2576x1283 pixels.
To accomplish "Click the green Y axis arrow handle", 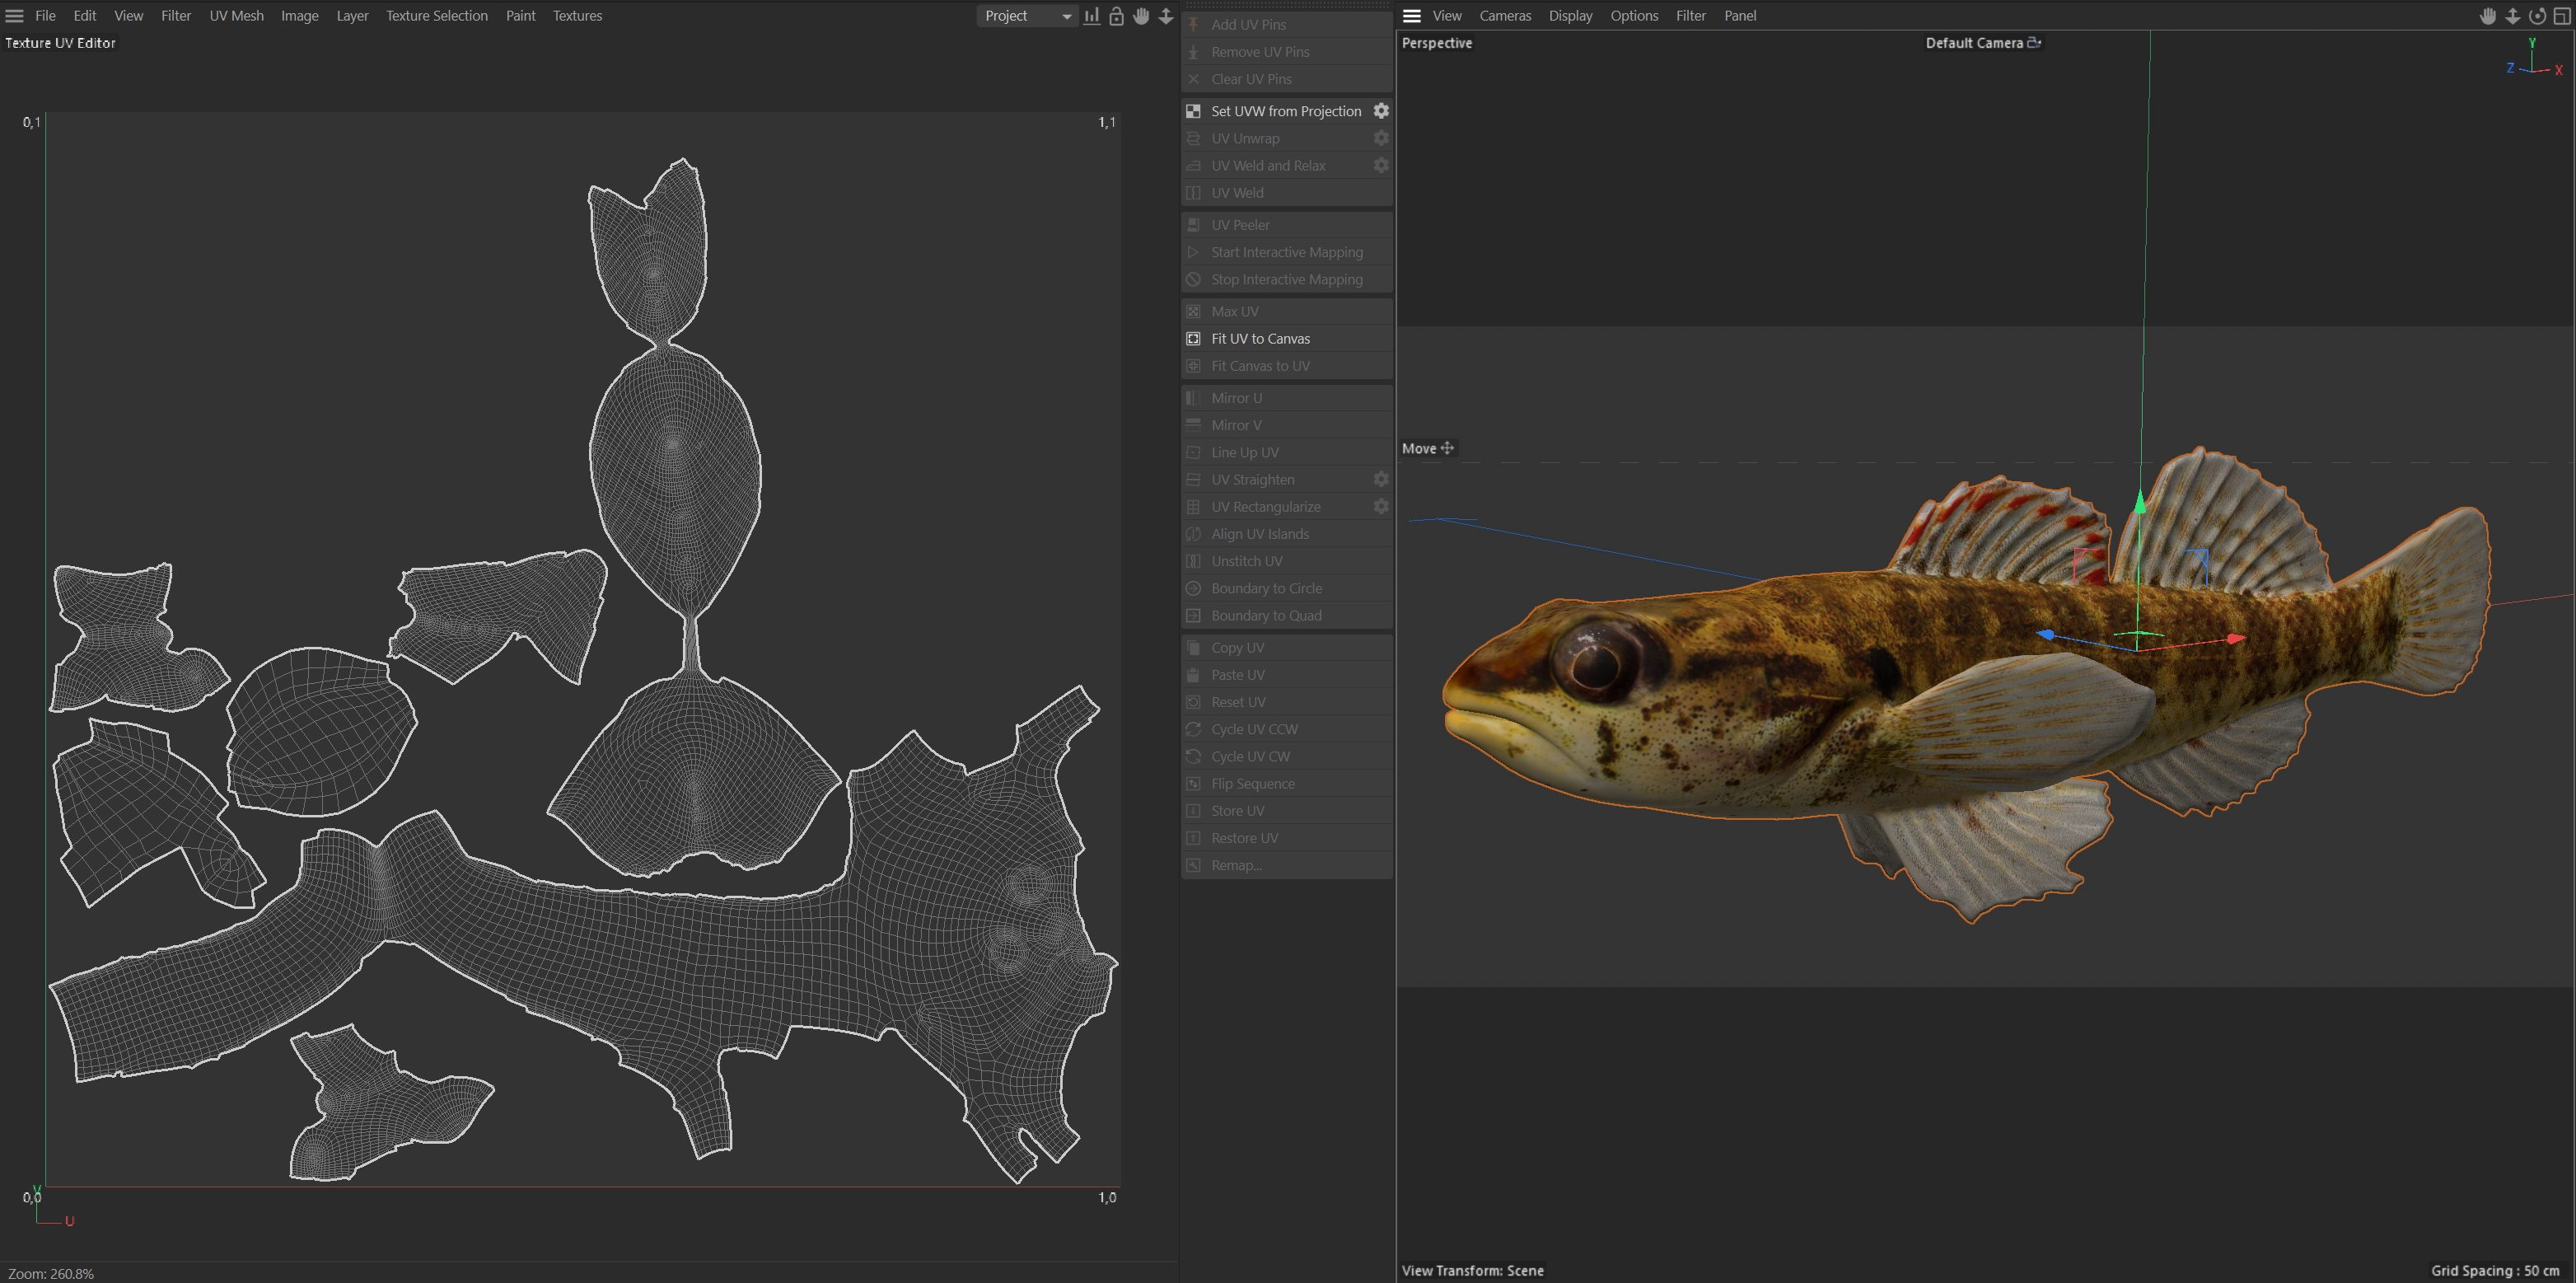I will pos(2140,502).
